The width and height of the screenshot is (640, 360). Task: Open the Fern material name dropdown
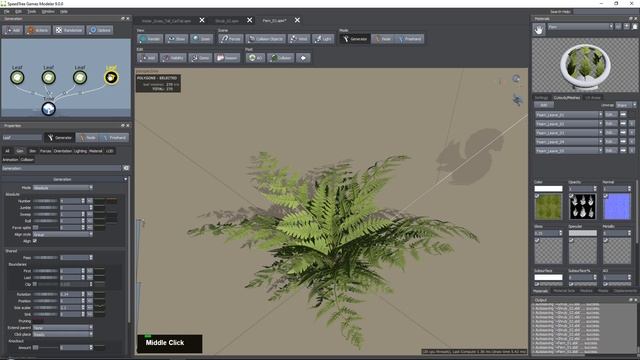(x=580, y=27)
